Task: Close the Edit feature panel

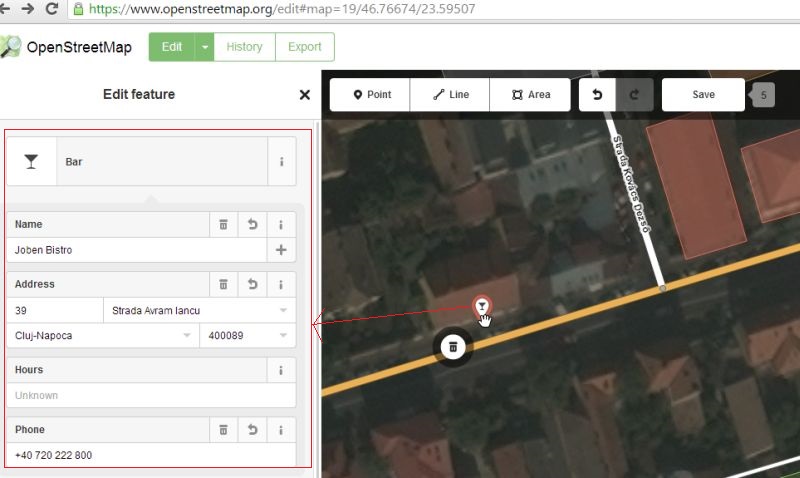Action: click(x=305, y=94)
